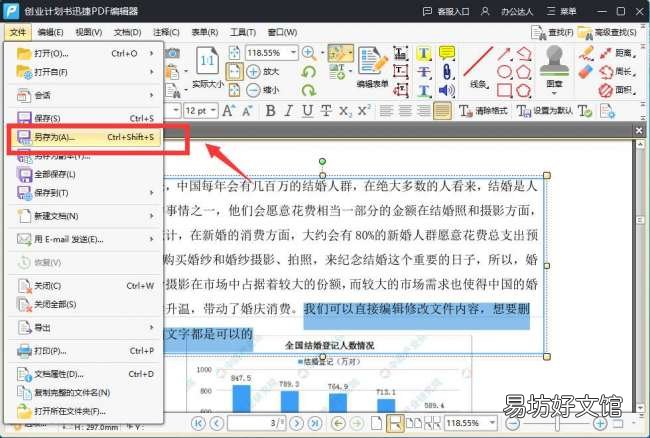Click the grow font size icon

coord(228,111)
